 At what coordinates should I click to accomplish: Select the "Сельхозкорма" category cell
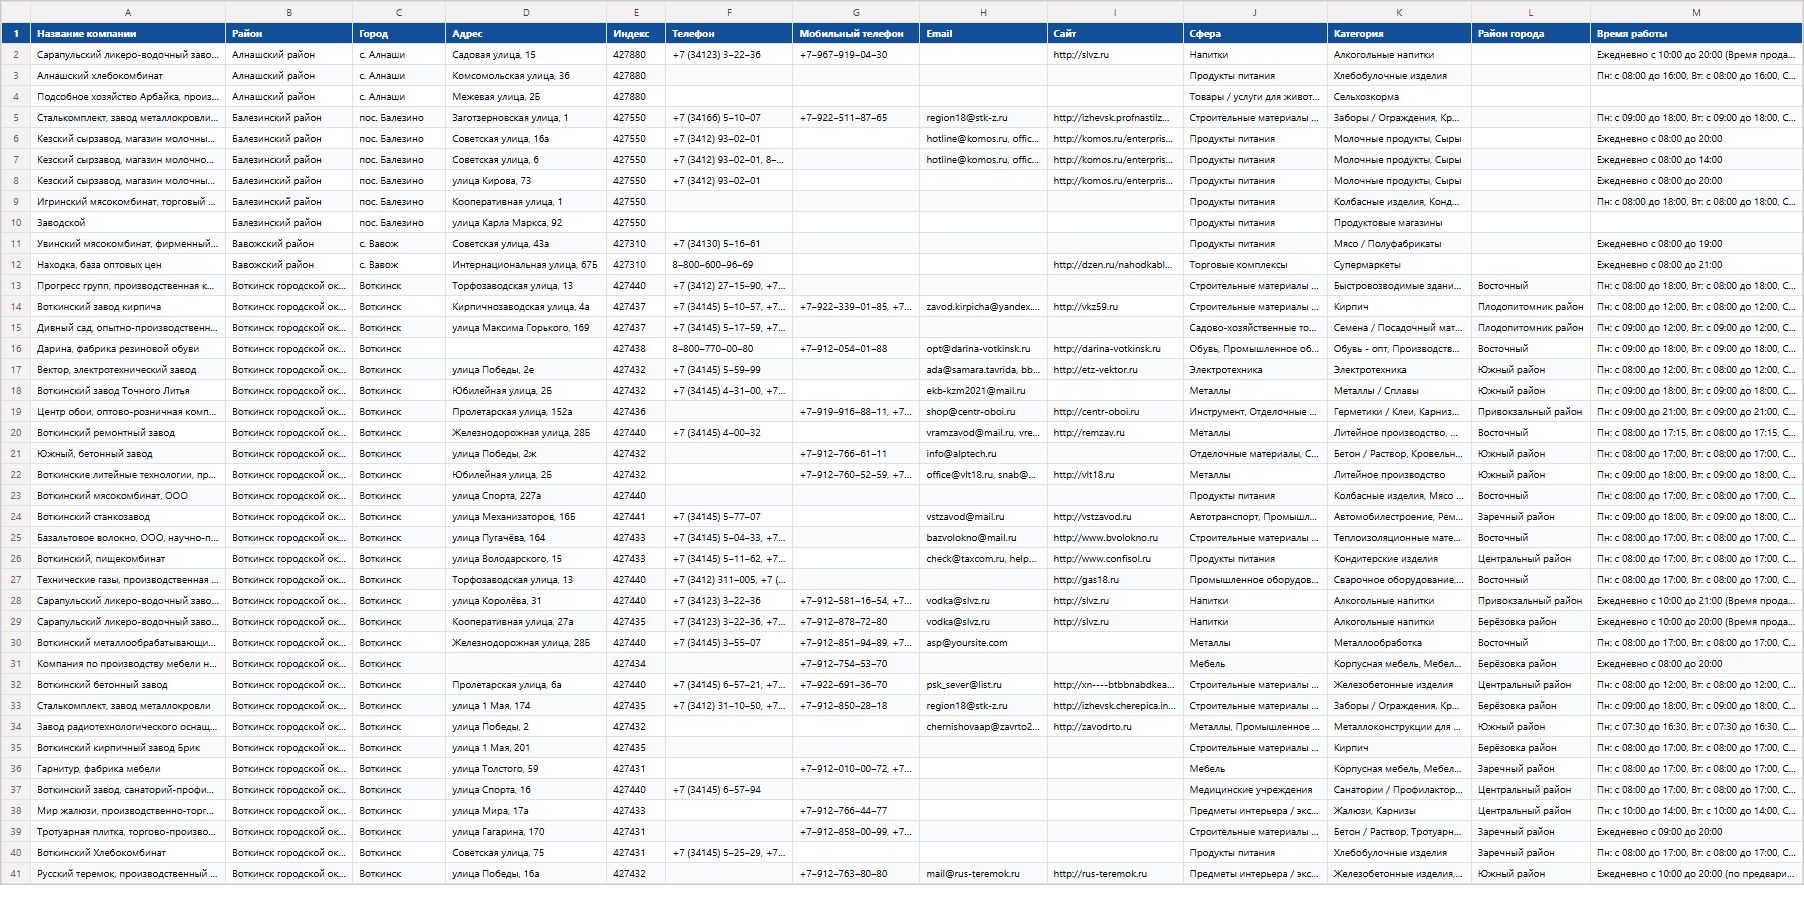point(1399,97)
